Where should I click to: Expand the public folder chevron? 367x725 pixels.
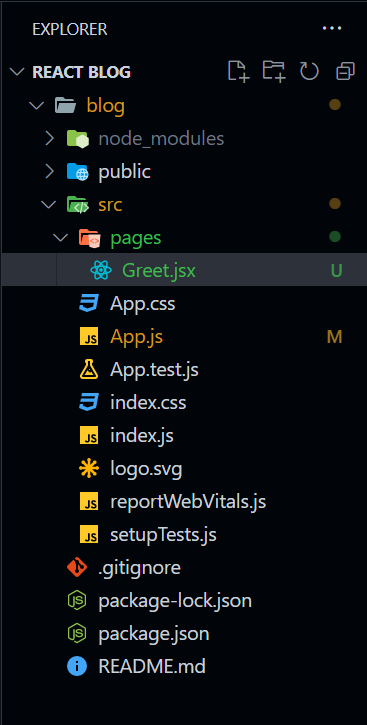point(49,171)
